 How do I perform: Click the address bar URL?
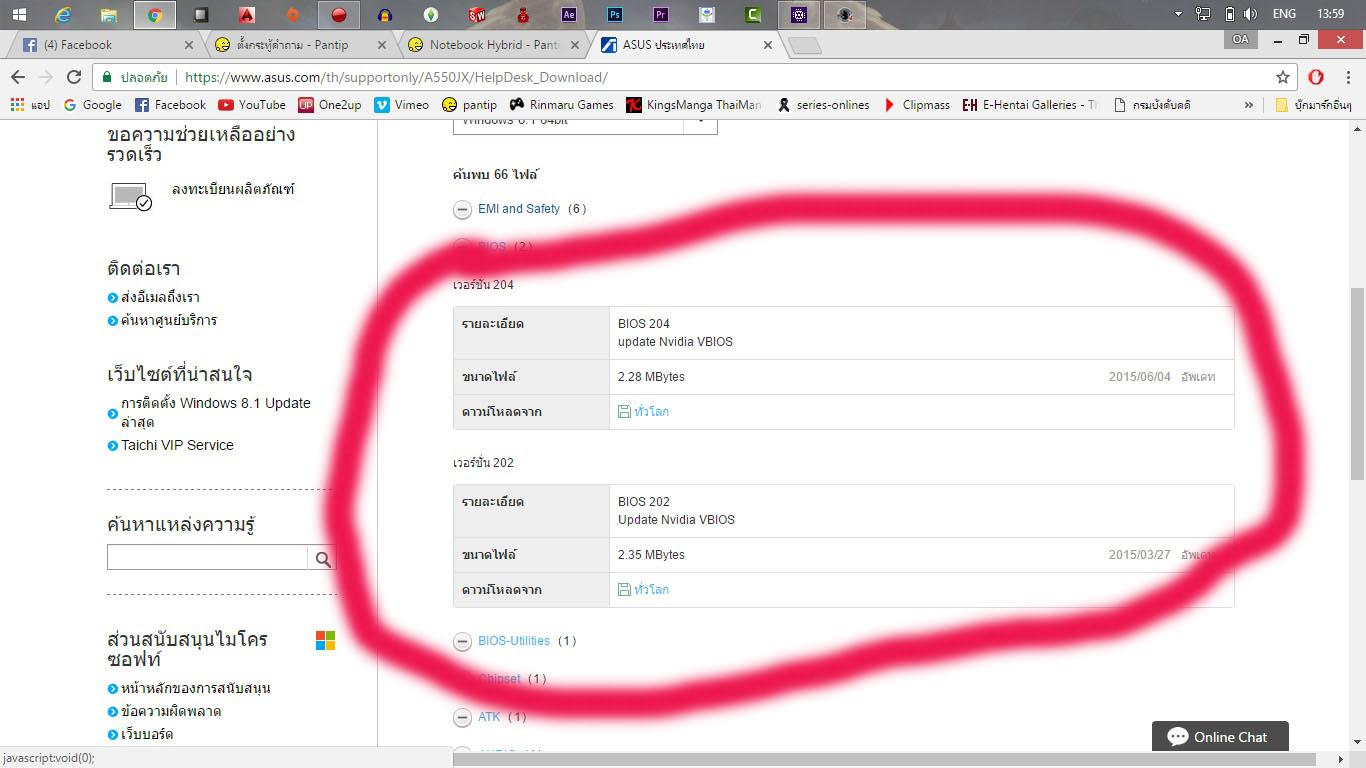pyautogui.click(x=396, y=77)
